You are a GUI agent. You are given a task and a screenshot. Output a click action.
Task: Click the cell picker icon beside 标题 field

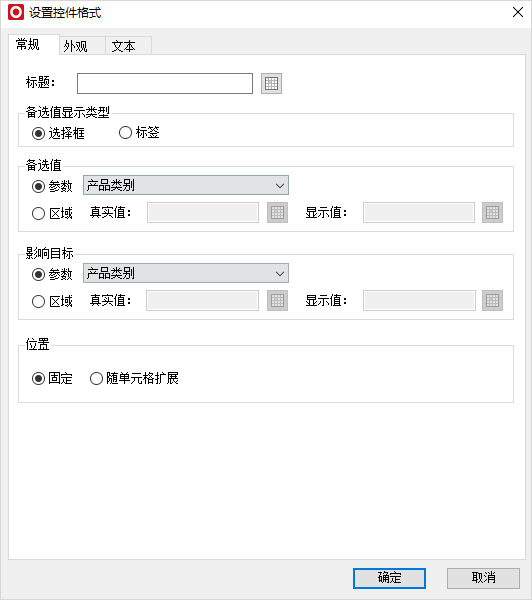[271, 83]
